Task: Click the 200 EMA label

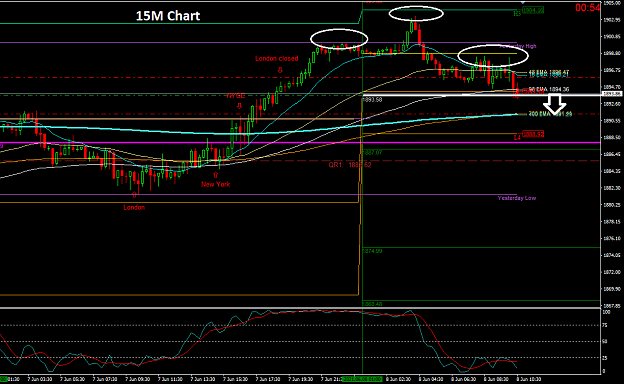Action: point(550,114)
